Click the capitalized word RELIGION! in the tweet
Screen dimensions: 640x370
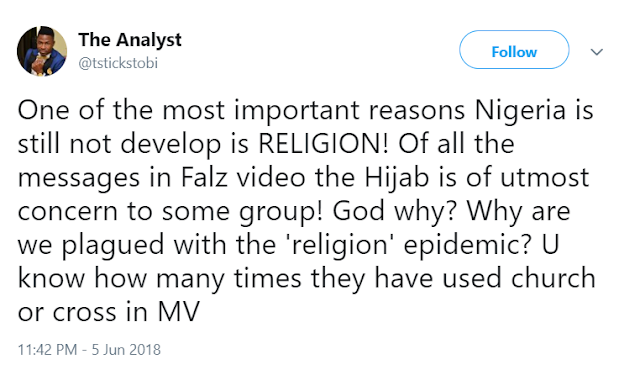323,143
